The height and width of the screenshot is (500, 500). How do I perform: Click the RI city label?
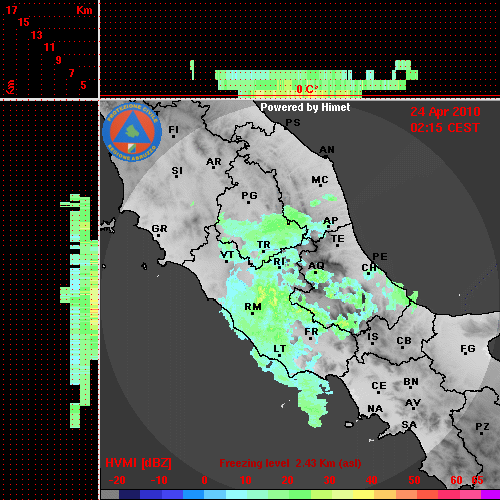(x=279, y=262)
